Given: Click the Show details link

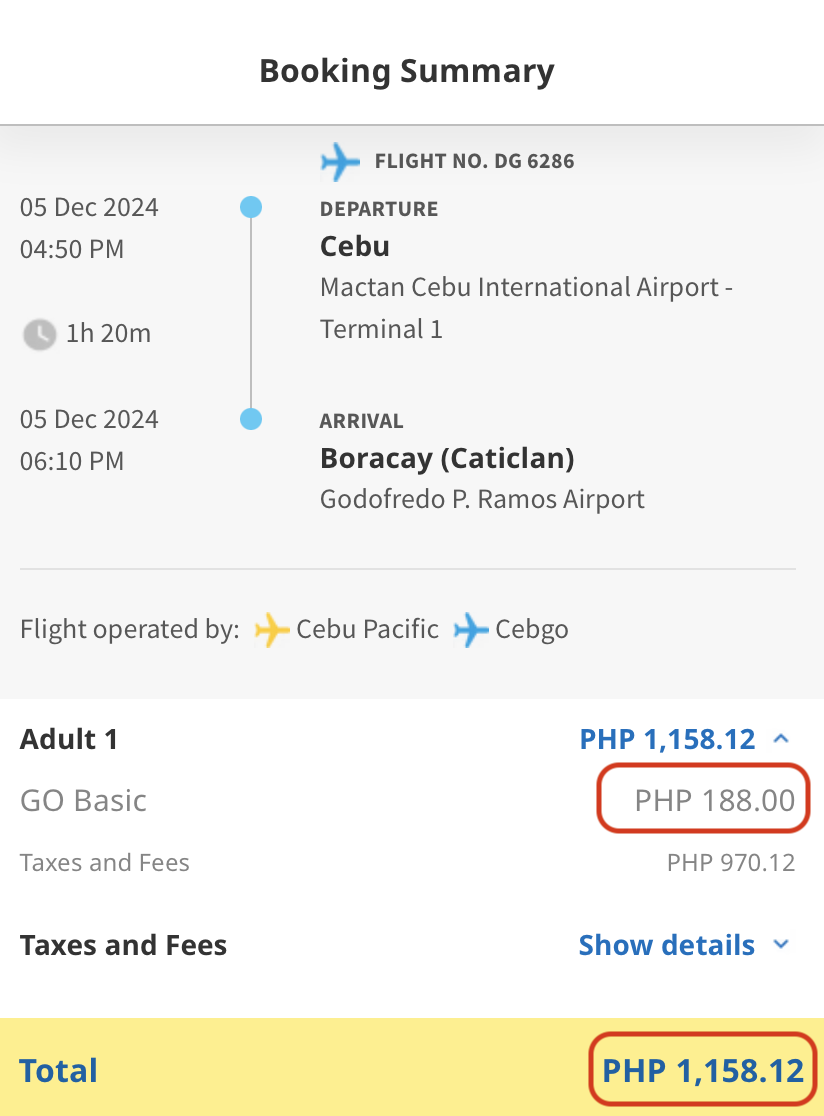Looking at the screenshot, I should pos(666,945).
